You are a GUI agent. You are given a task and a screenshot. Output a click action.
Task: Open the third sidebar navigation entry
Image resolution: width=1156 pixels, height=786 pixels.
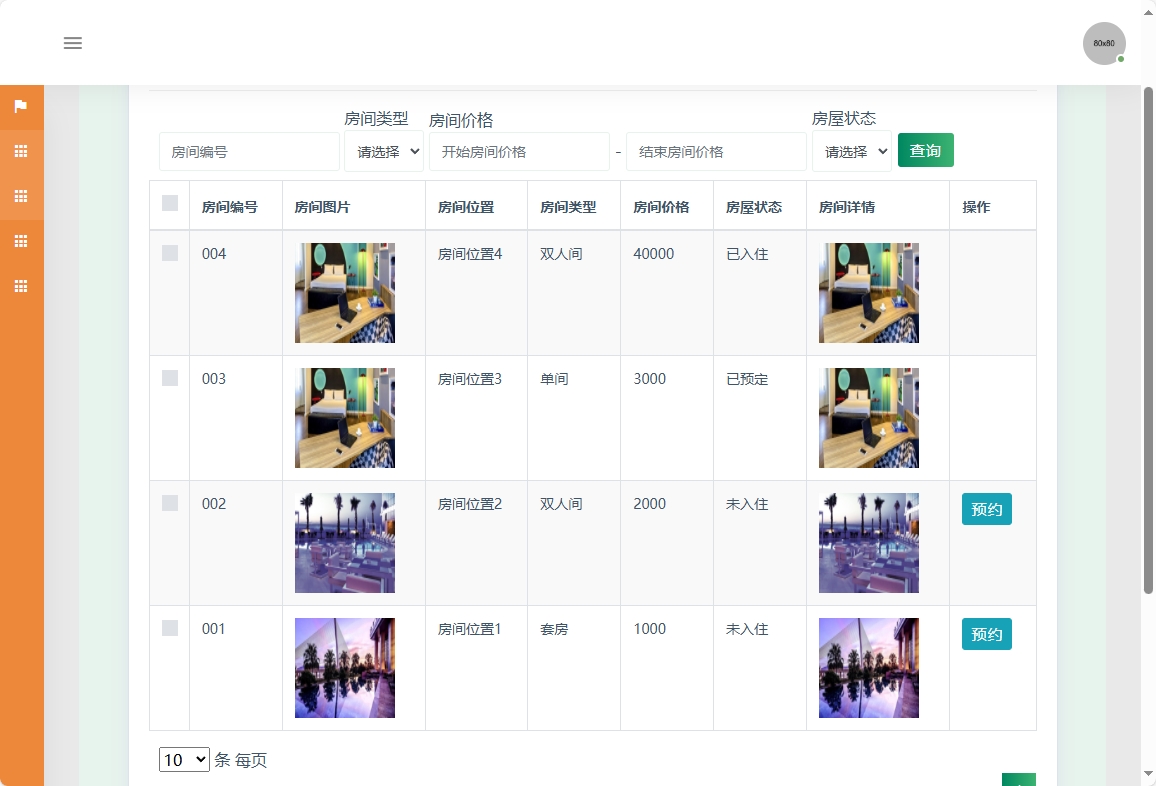(x=21, y=196)
